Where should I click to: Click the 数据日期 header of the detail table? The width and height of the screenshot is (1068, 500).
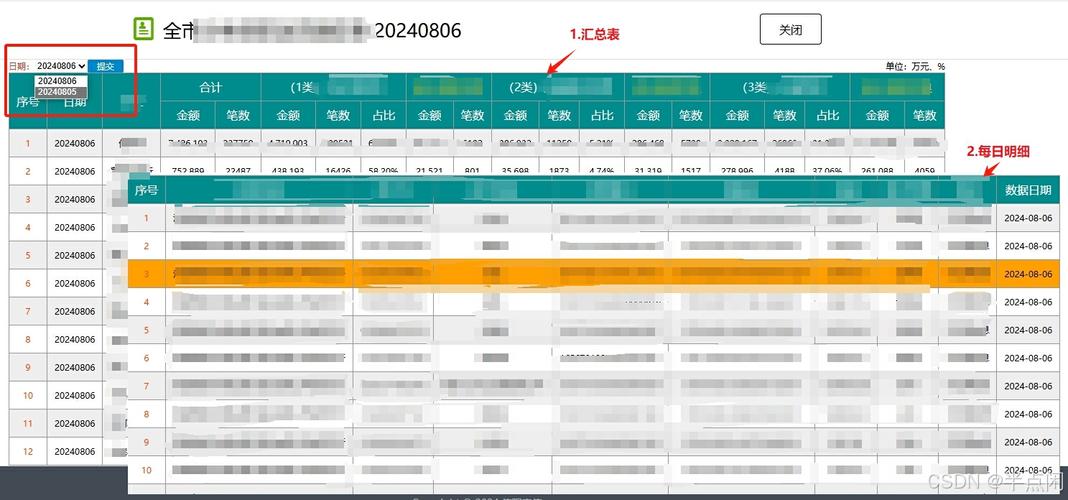1028,190
